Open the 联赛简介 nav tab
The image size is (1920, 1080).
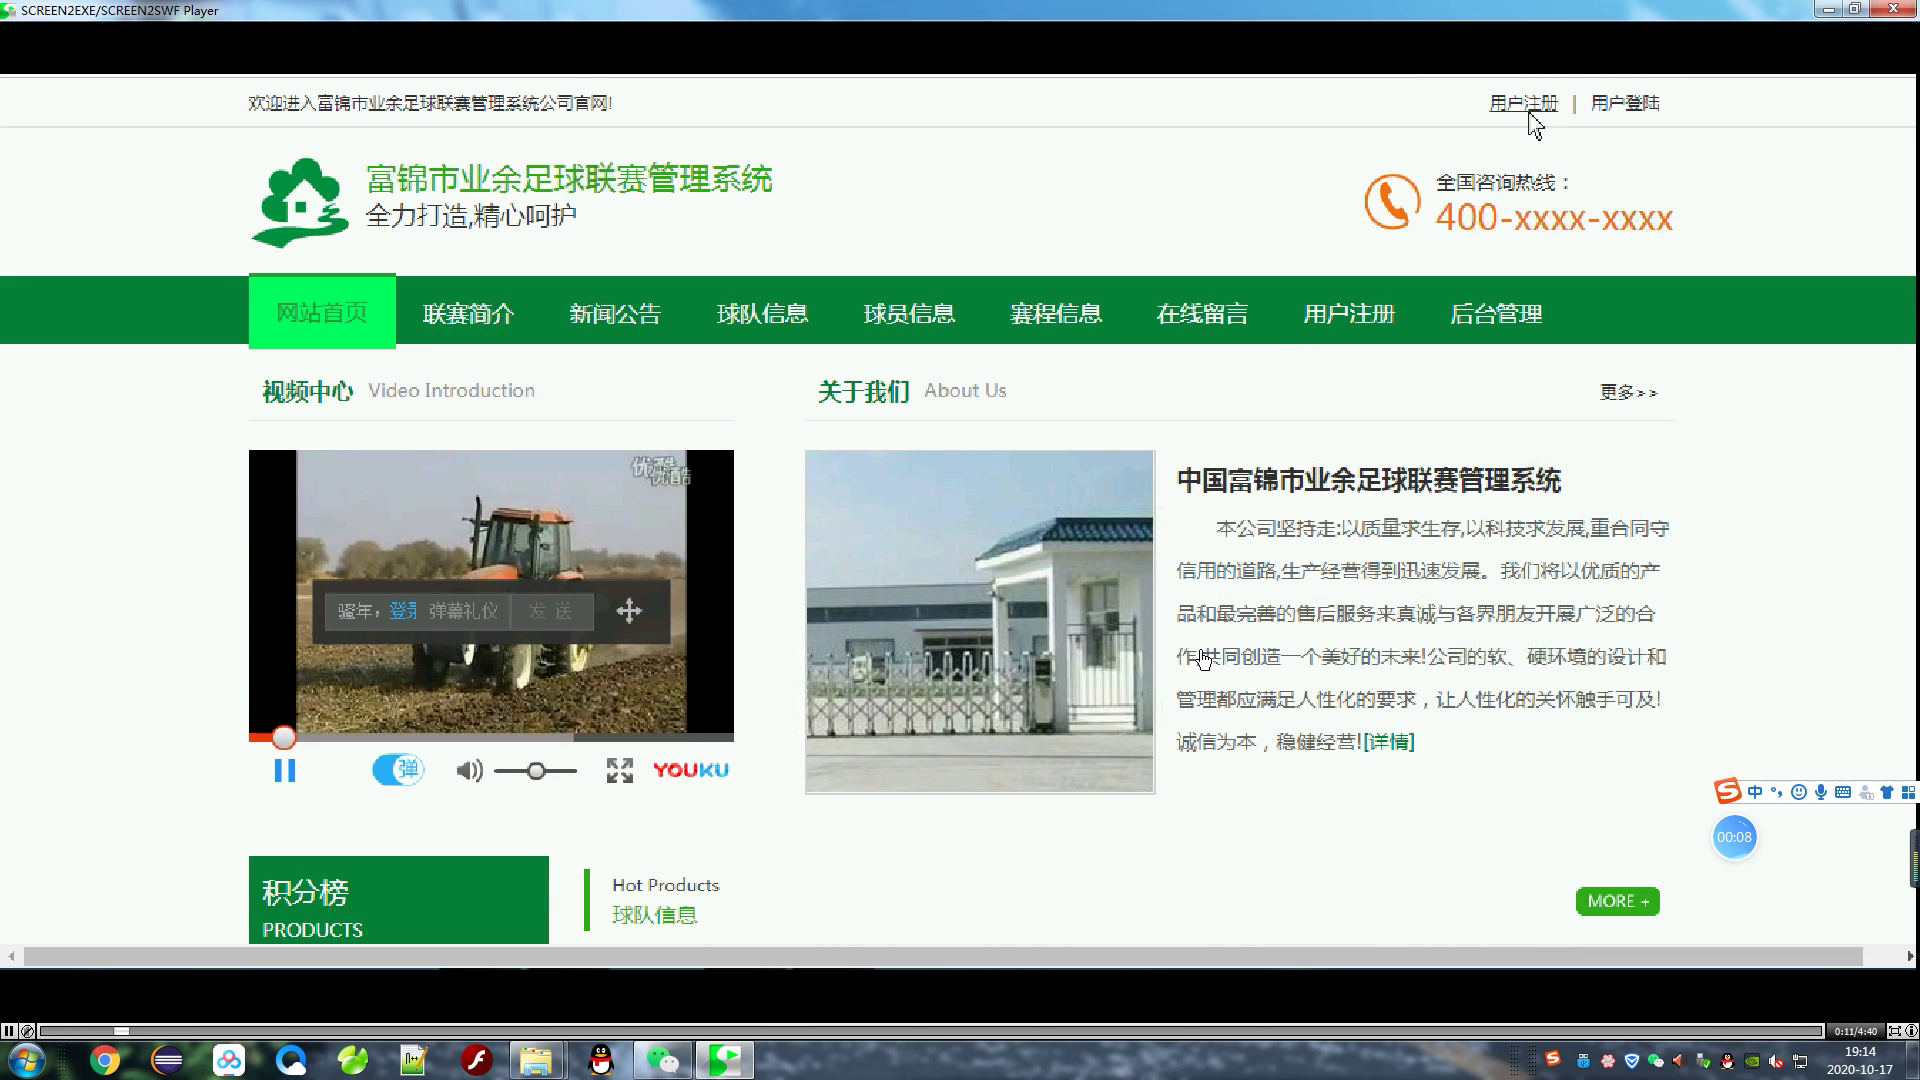(x=468, y=313)
